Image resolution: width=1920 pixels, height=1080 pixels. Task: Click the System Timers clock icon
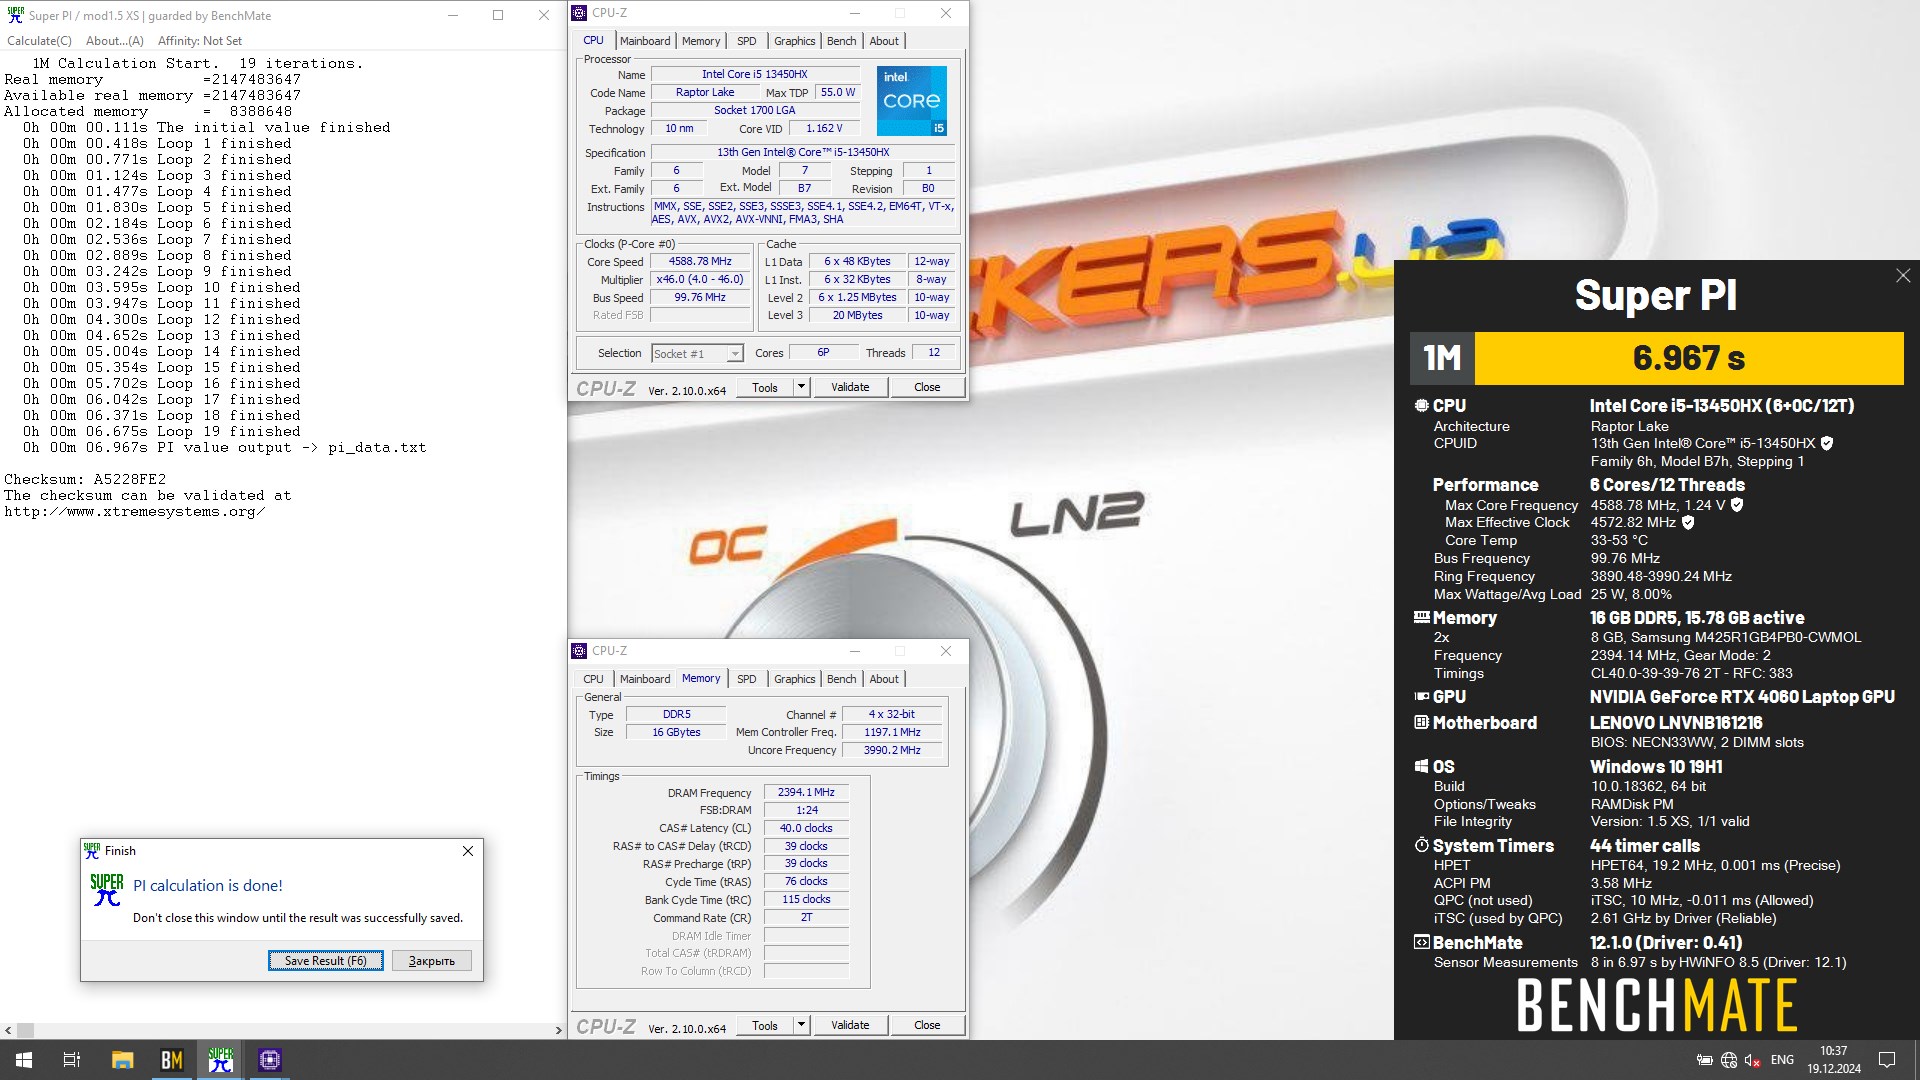(x=1421, y=845)
